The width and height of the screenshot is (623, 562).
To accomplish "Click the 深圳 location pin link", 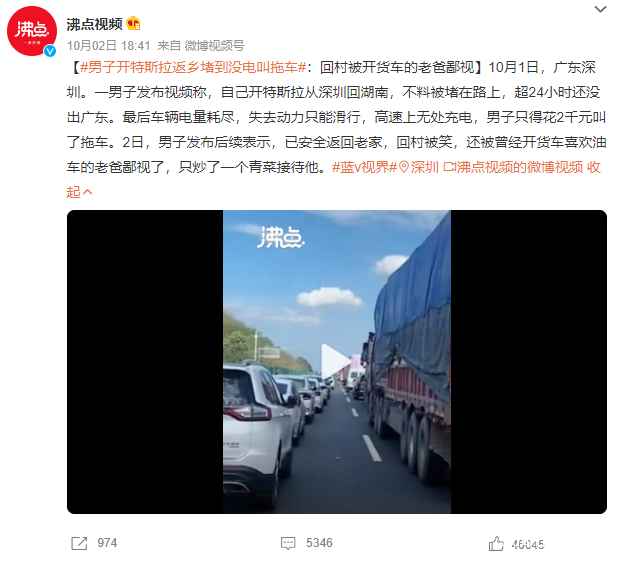I will click(419, 167).
